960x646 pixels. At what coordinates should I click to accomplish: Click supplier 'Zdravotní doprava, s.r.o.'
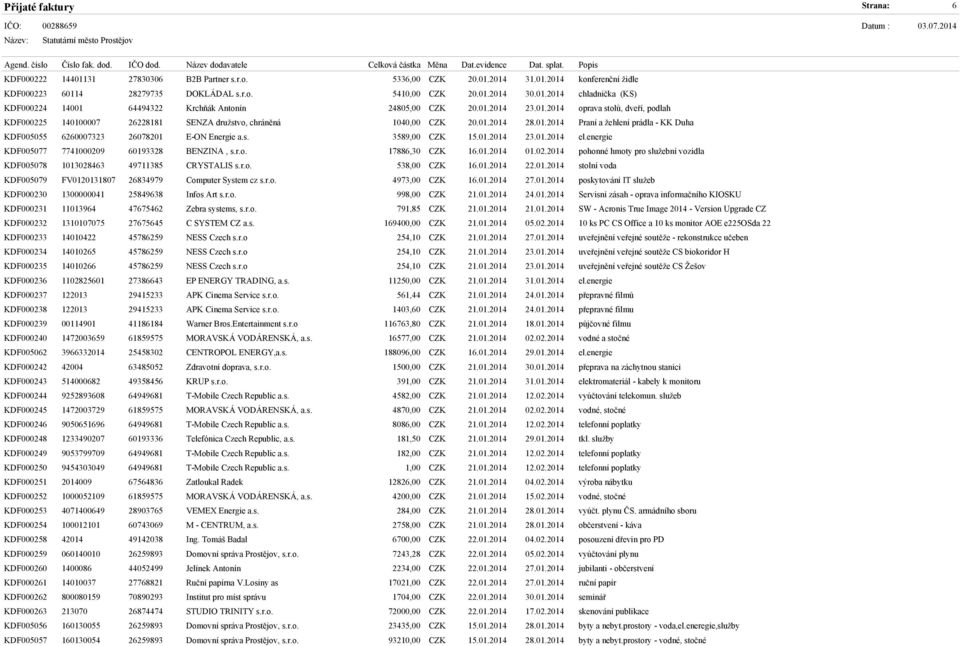click(228, 367)
